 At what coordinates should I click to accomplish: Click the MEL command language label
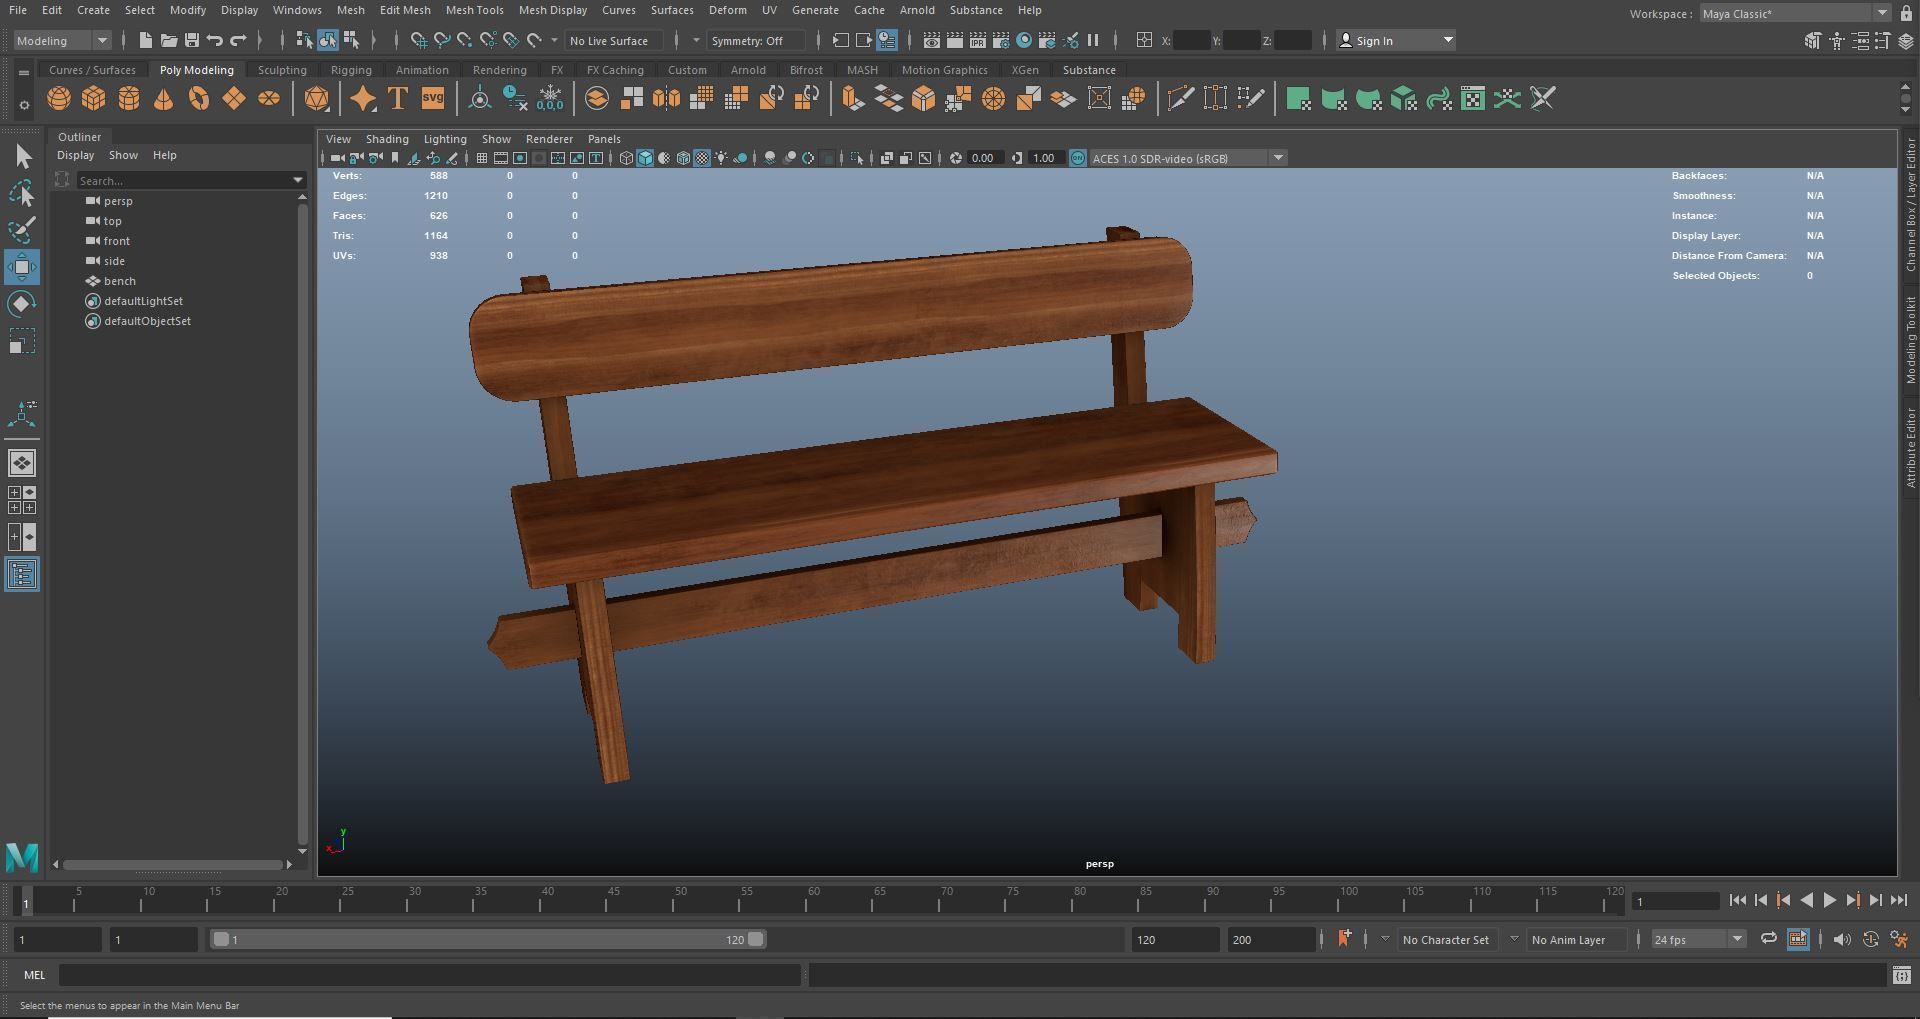[35, 975]
